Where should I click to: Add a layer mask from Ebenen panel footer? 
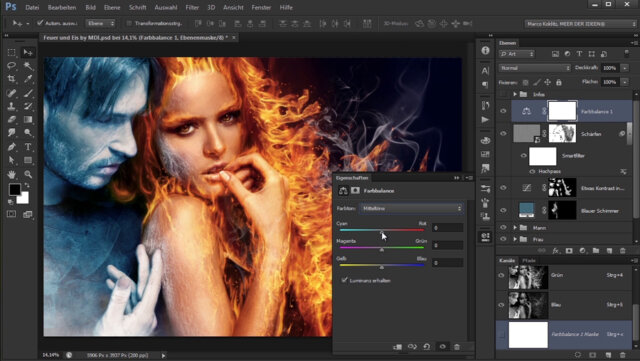pyautogui.click(x=569, y=250)
